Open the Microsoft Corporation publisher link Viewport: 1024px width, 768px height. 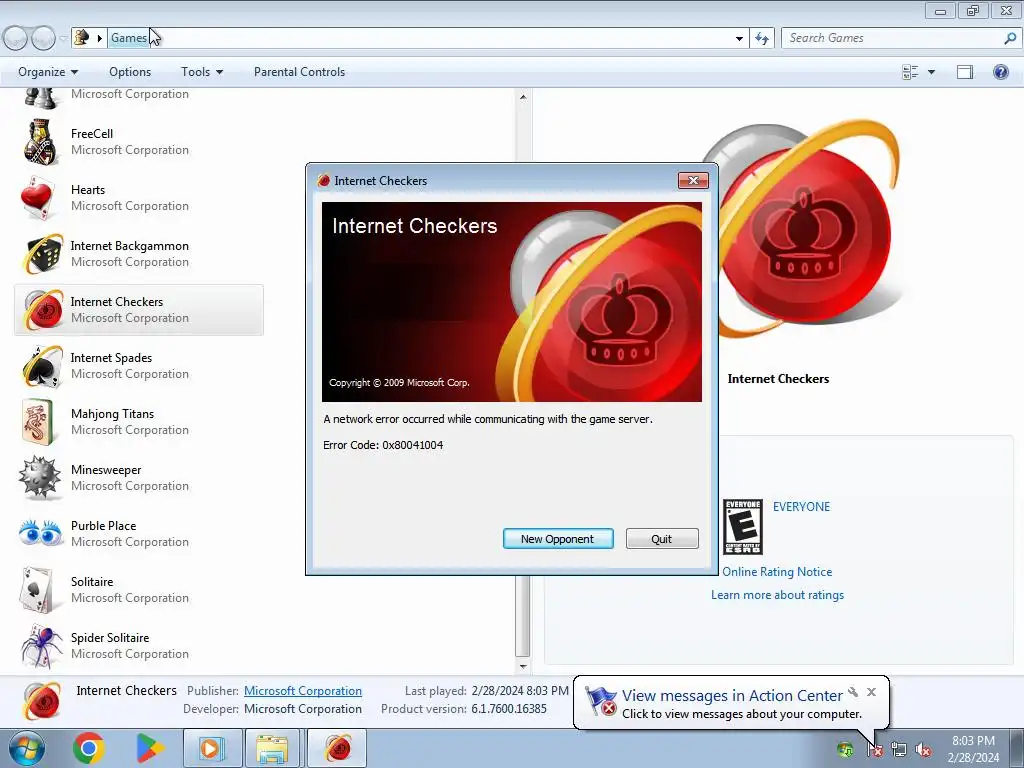(303, 691)
